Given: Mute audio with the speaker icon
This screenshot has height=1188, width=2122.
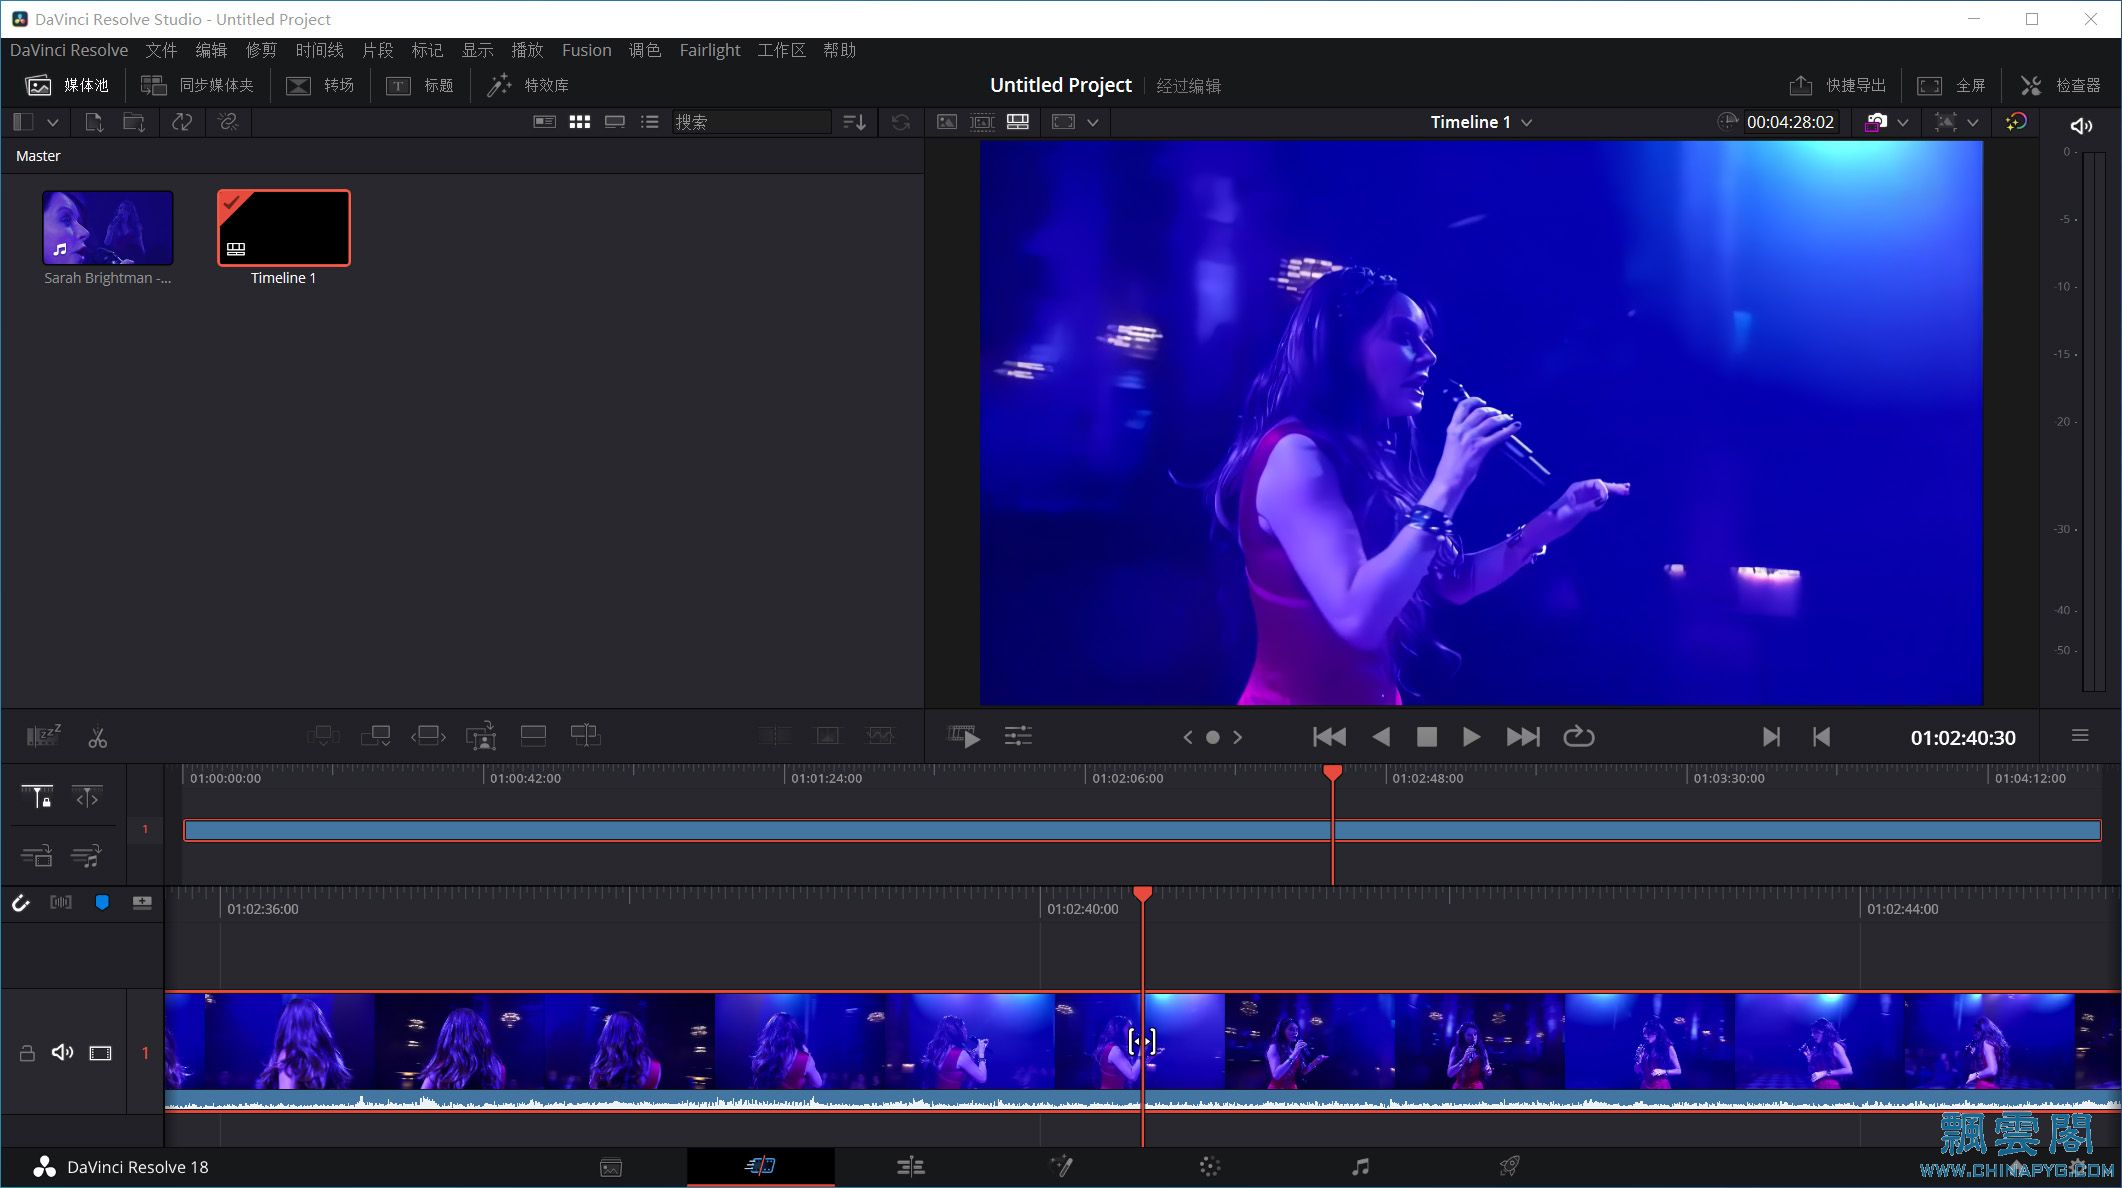Looking at the screenshot, I should coord(2081,126).
